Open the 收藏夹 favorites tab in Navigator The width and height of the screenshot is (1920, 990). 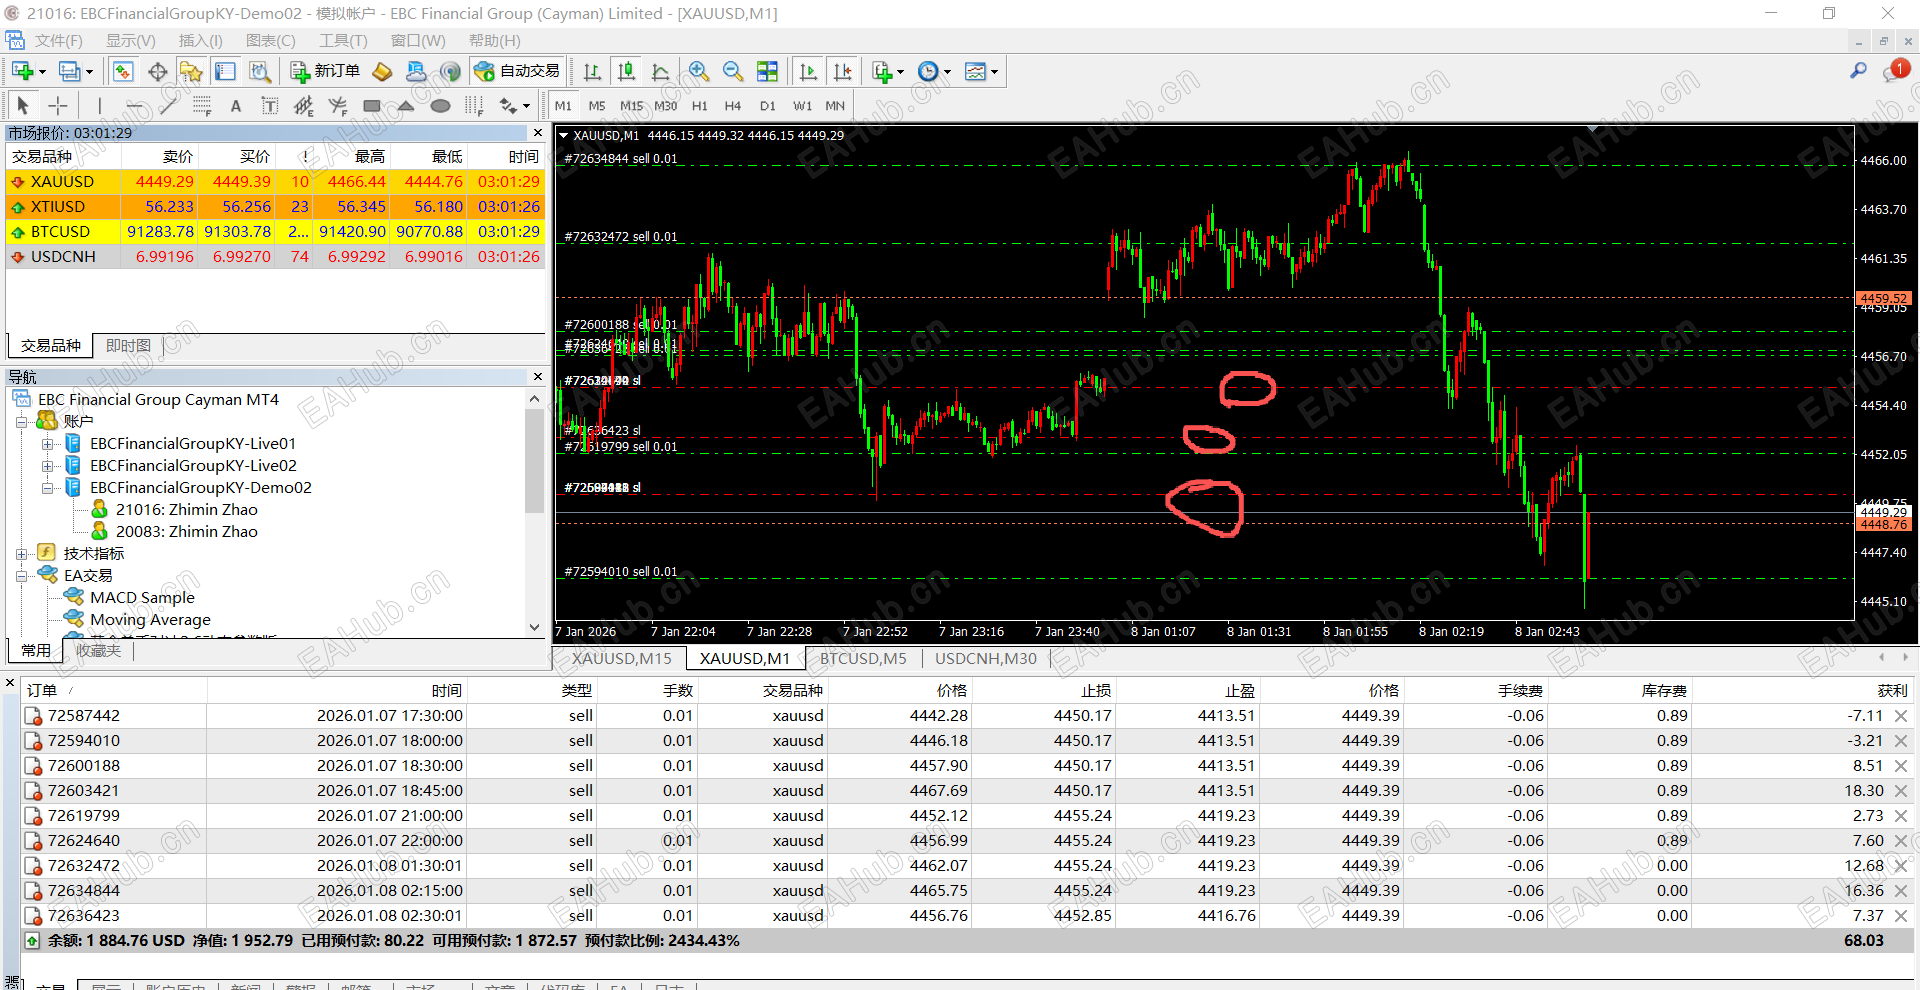(x=98, y=651)
